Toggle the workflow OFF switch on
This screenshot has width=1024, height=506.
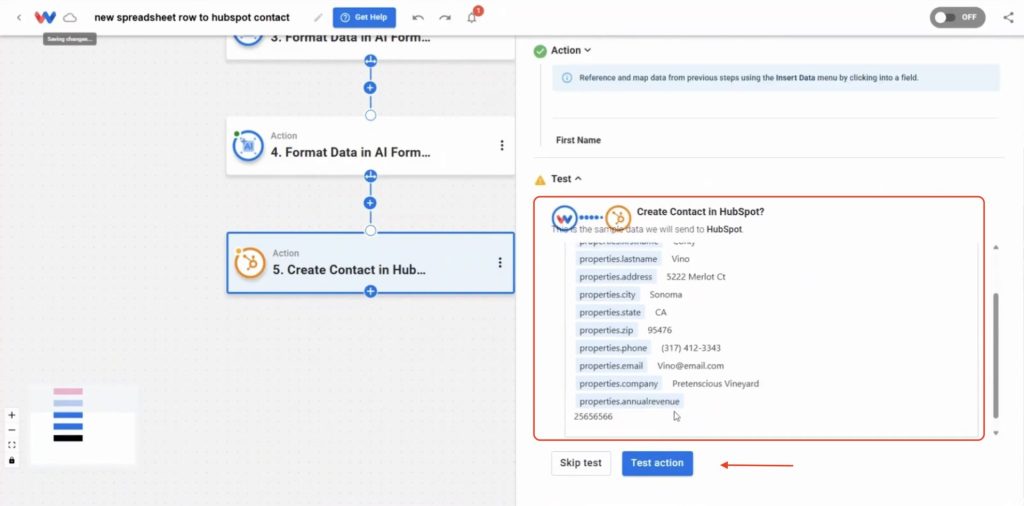click(x=957, y=18)
